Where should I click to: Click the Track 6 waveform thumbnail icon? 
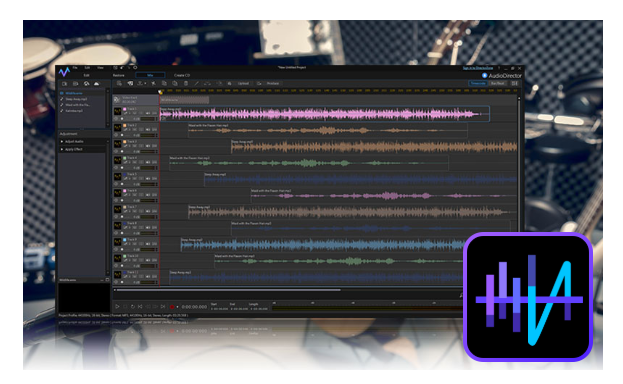118,193
